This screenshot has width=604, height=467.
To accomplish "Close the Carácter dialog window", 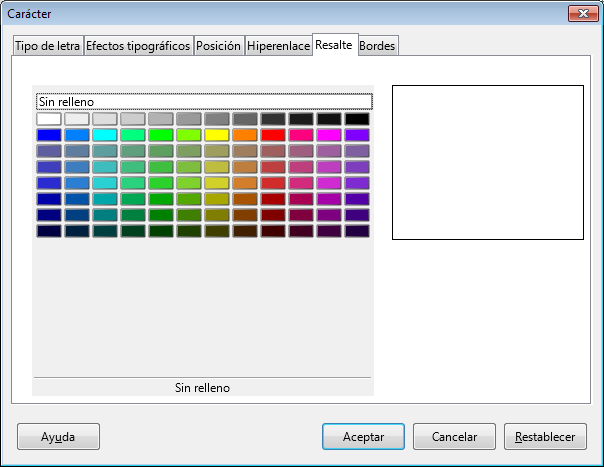I will click(583, 13).
